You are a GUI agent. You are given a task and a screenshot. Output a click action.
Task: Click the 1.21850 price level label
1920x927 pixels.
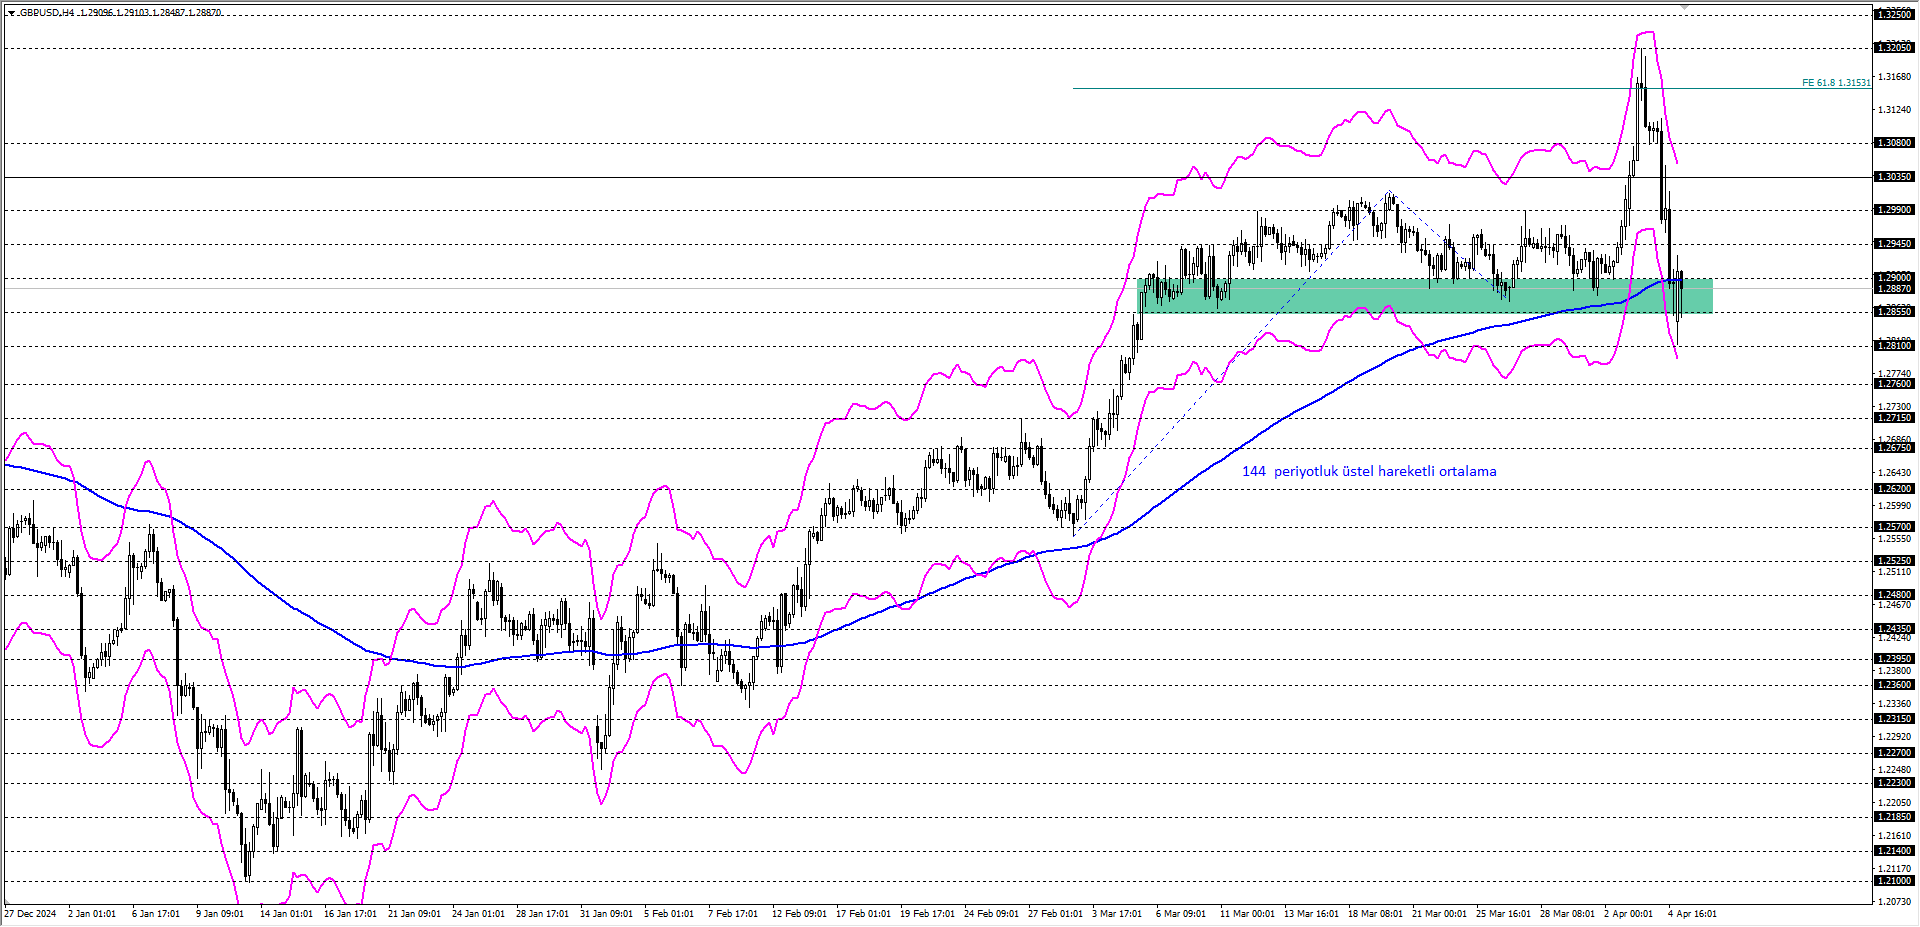click(x=1894, y=817)
